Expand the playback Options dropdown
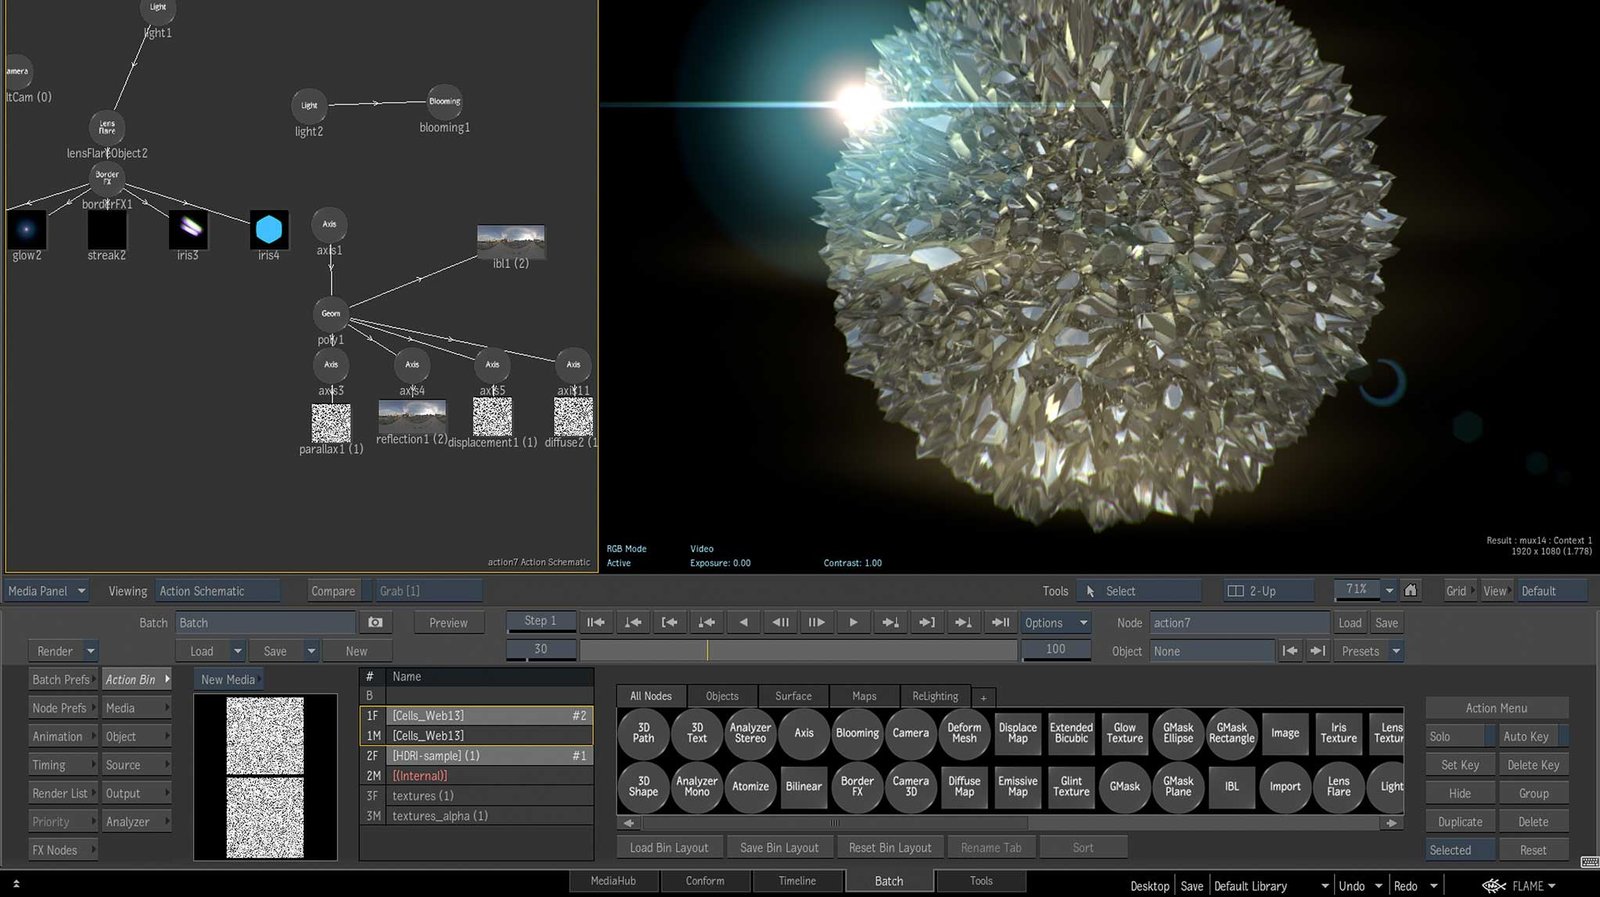The width and height of the screenshot is (1600, 897). click(1055, 623)
